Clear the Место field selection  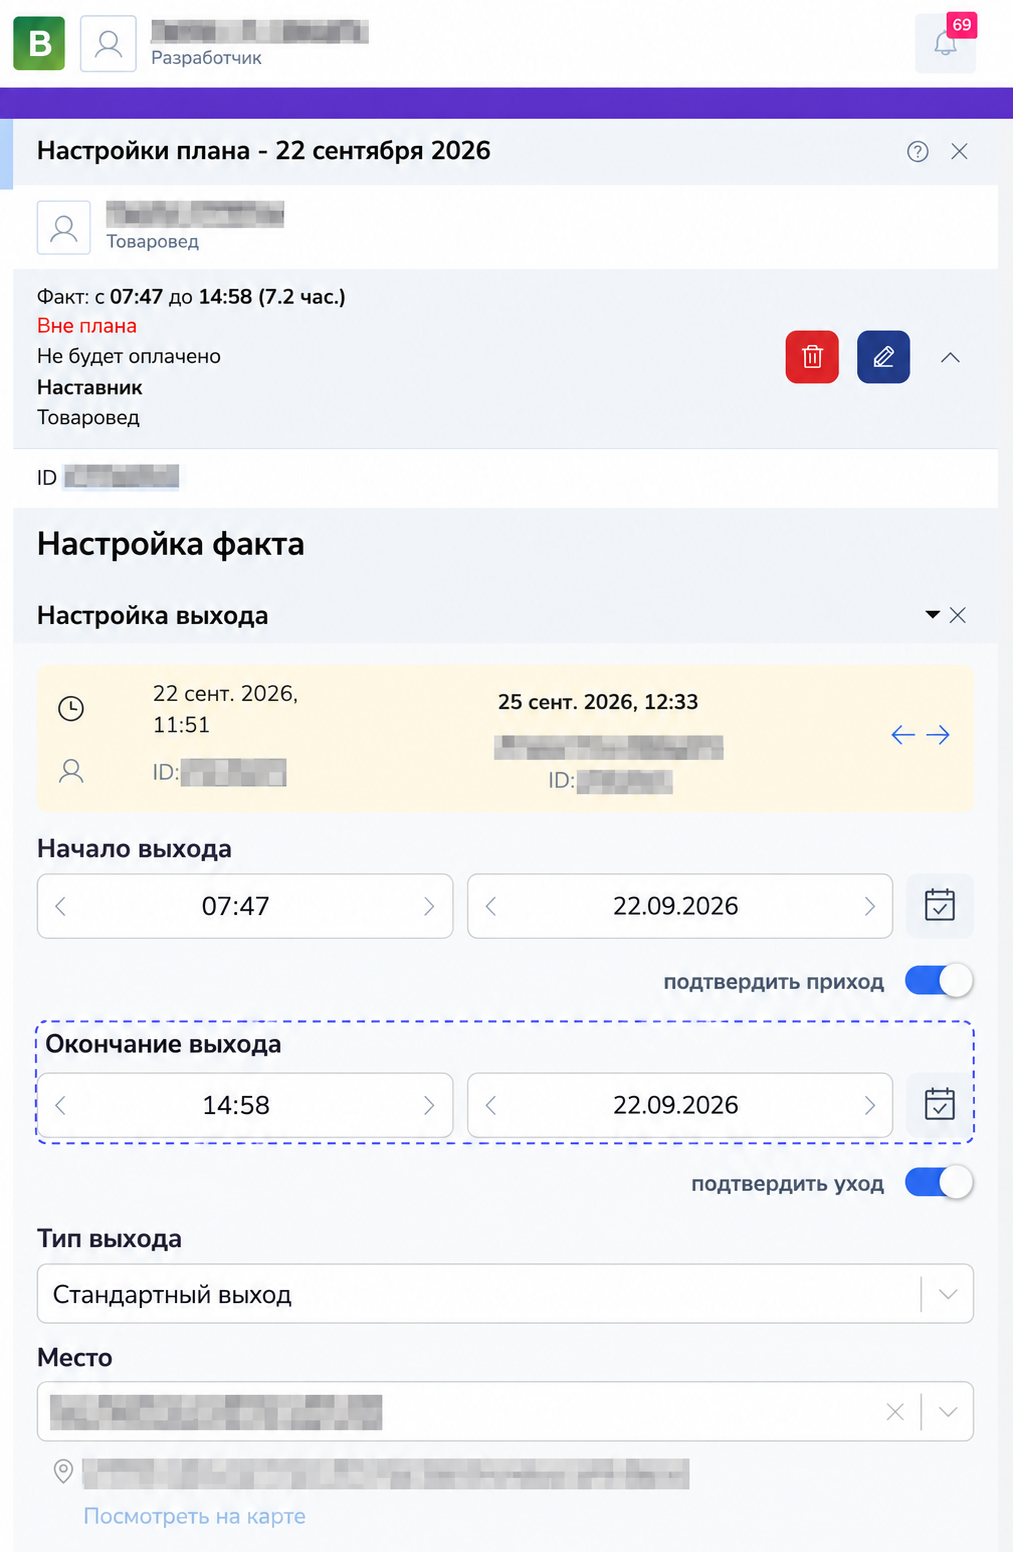(x=895, y=1412)
